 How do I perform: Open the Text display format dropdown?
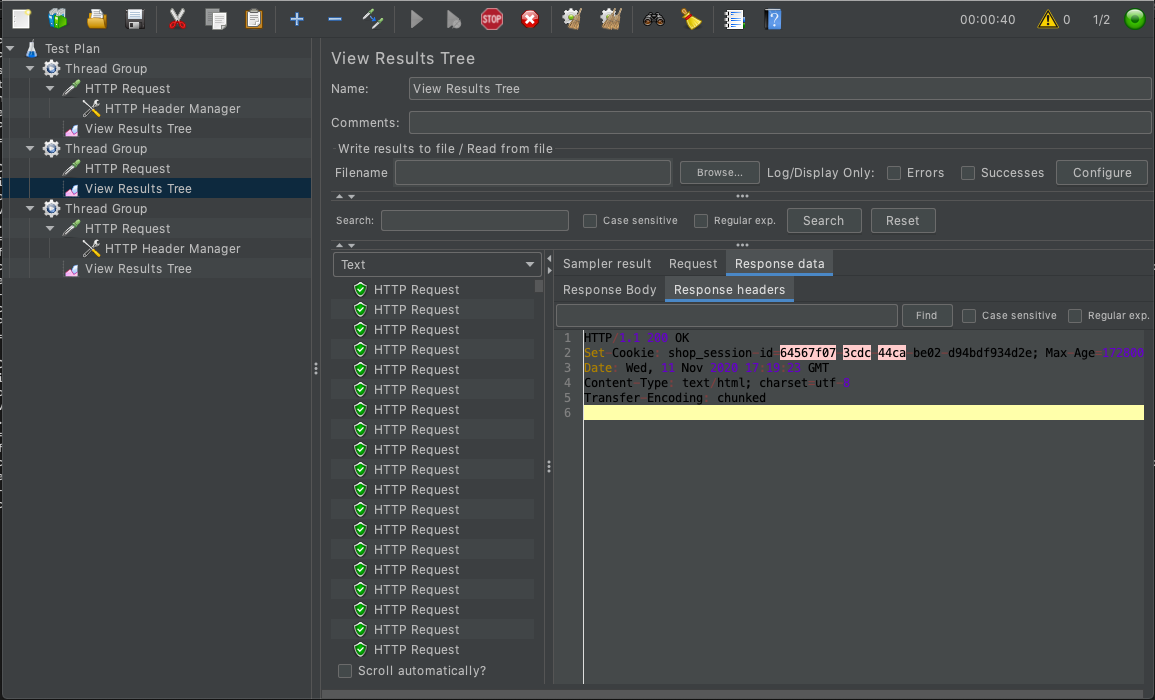(437, 263)
